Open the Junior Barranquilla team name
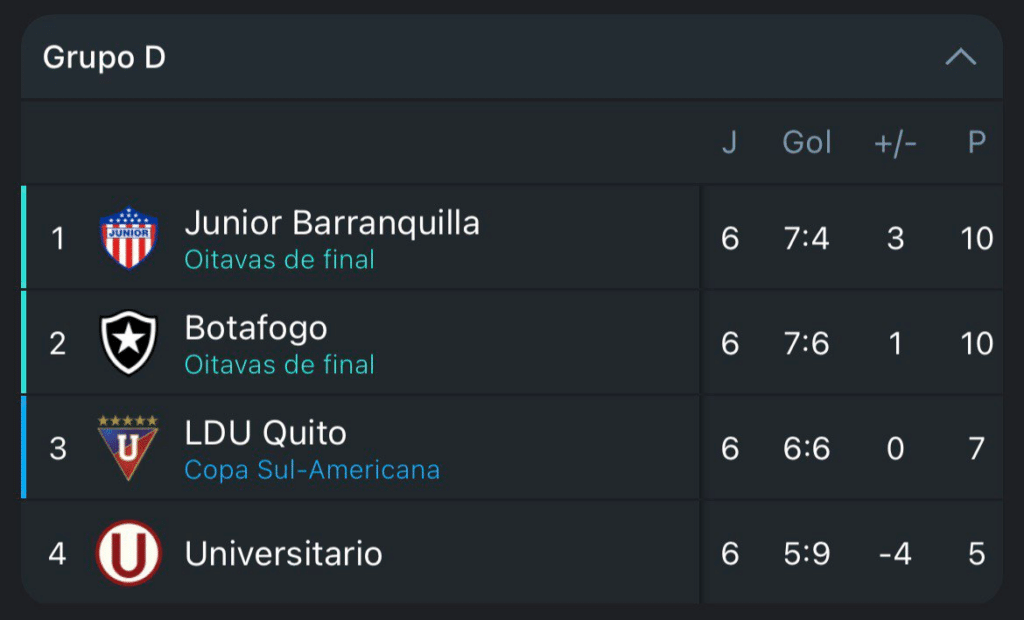This screenshot has height=620, width=1024. (x=332, y=223)
